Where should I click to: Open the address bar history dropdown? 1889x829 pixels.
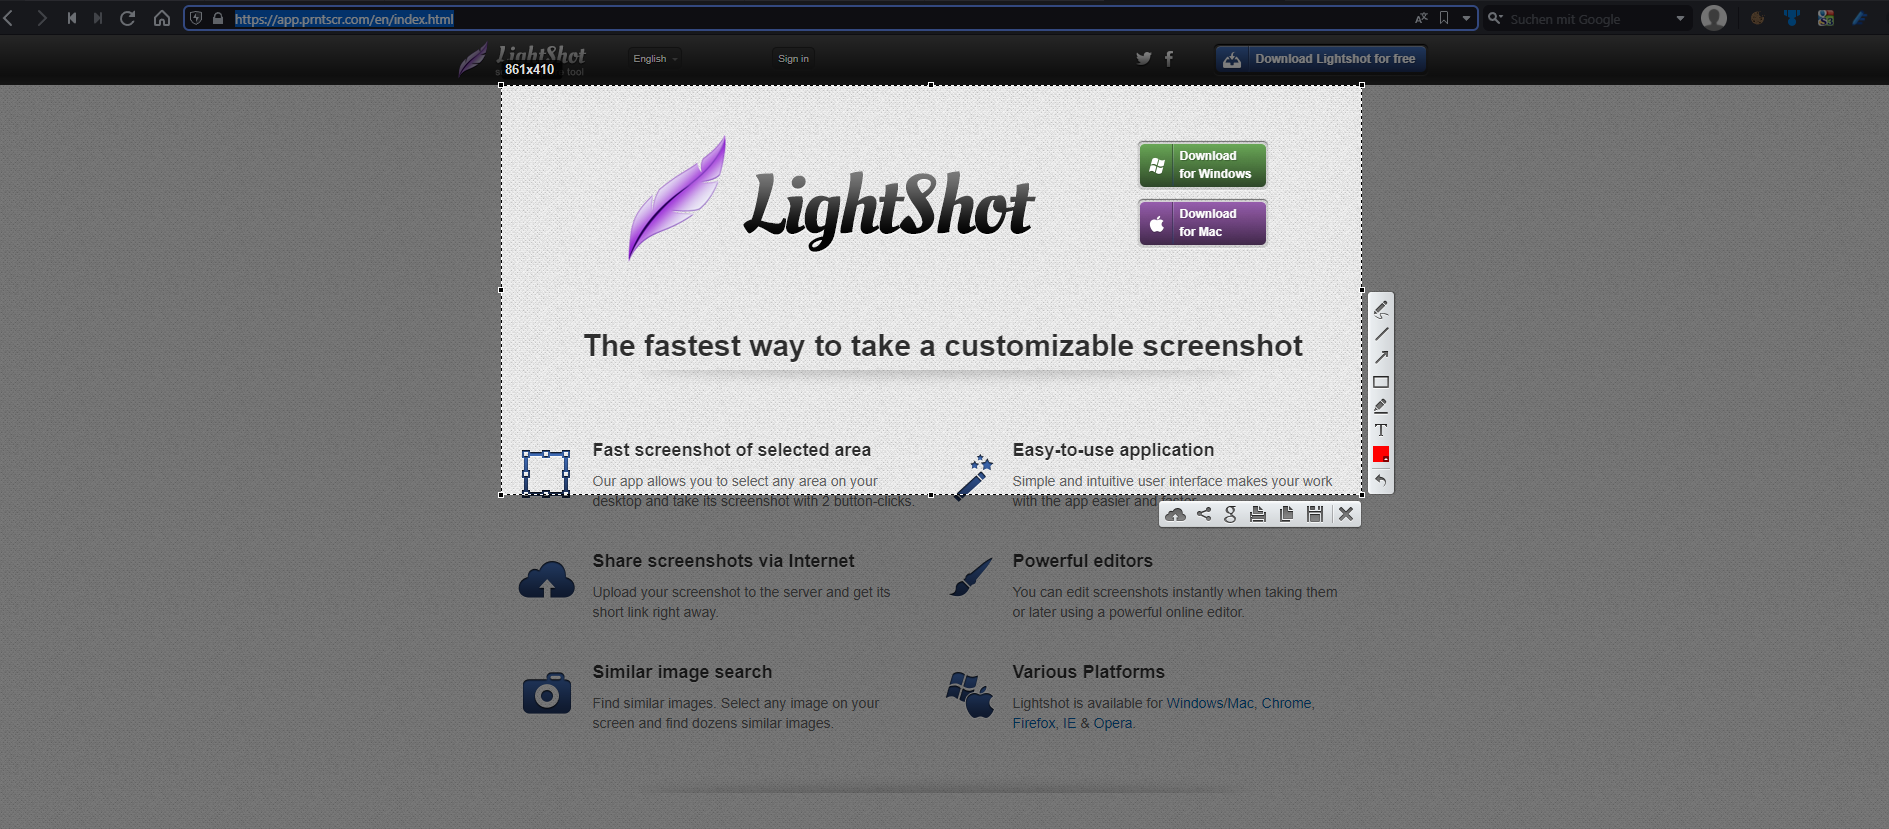point(1466,18)
